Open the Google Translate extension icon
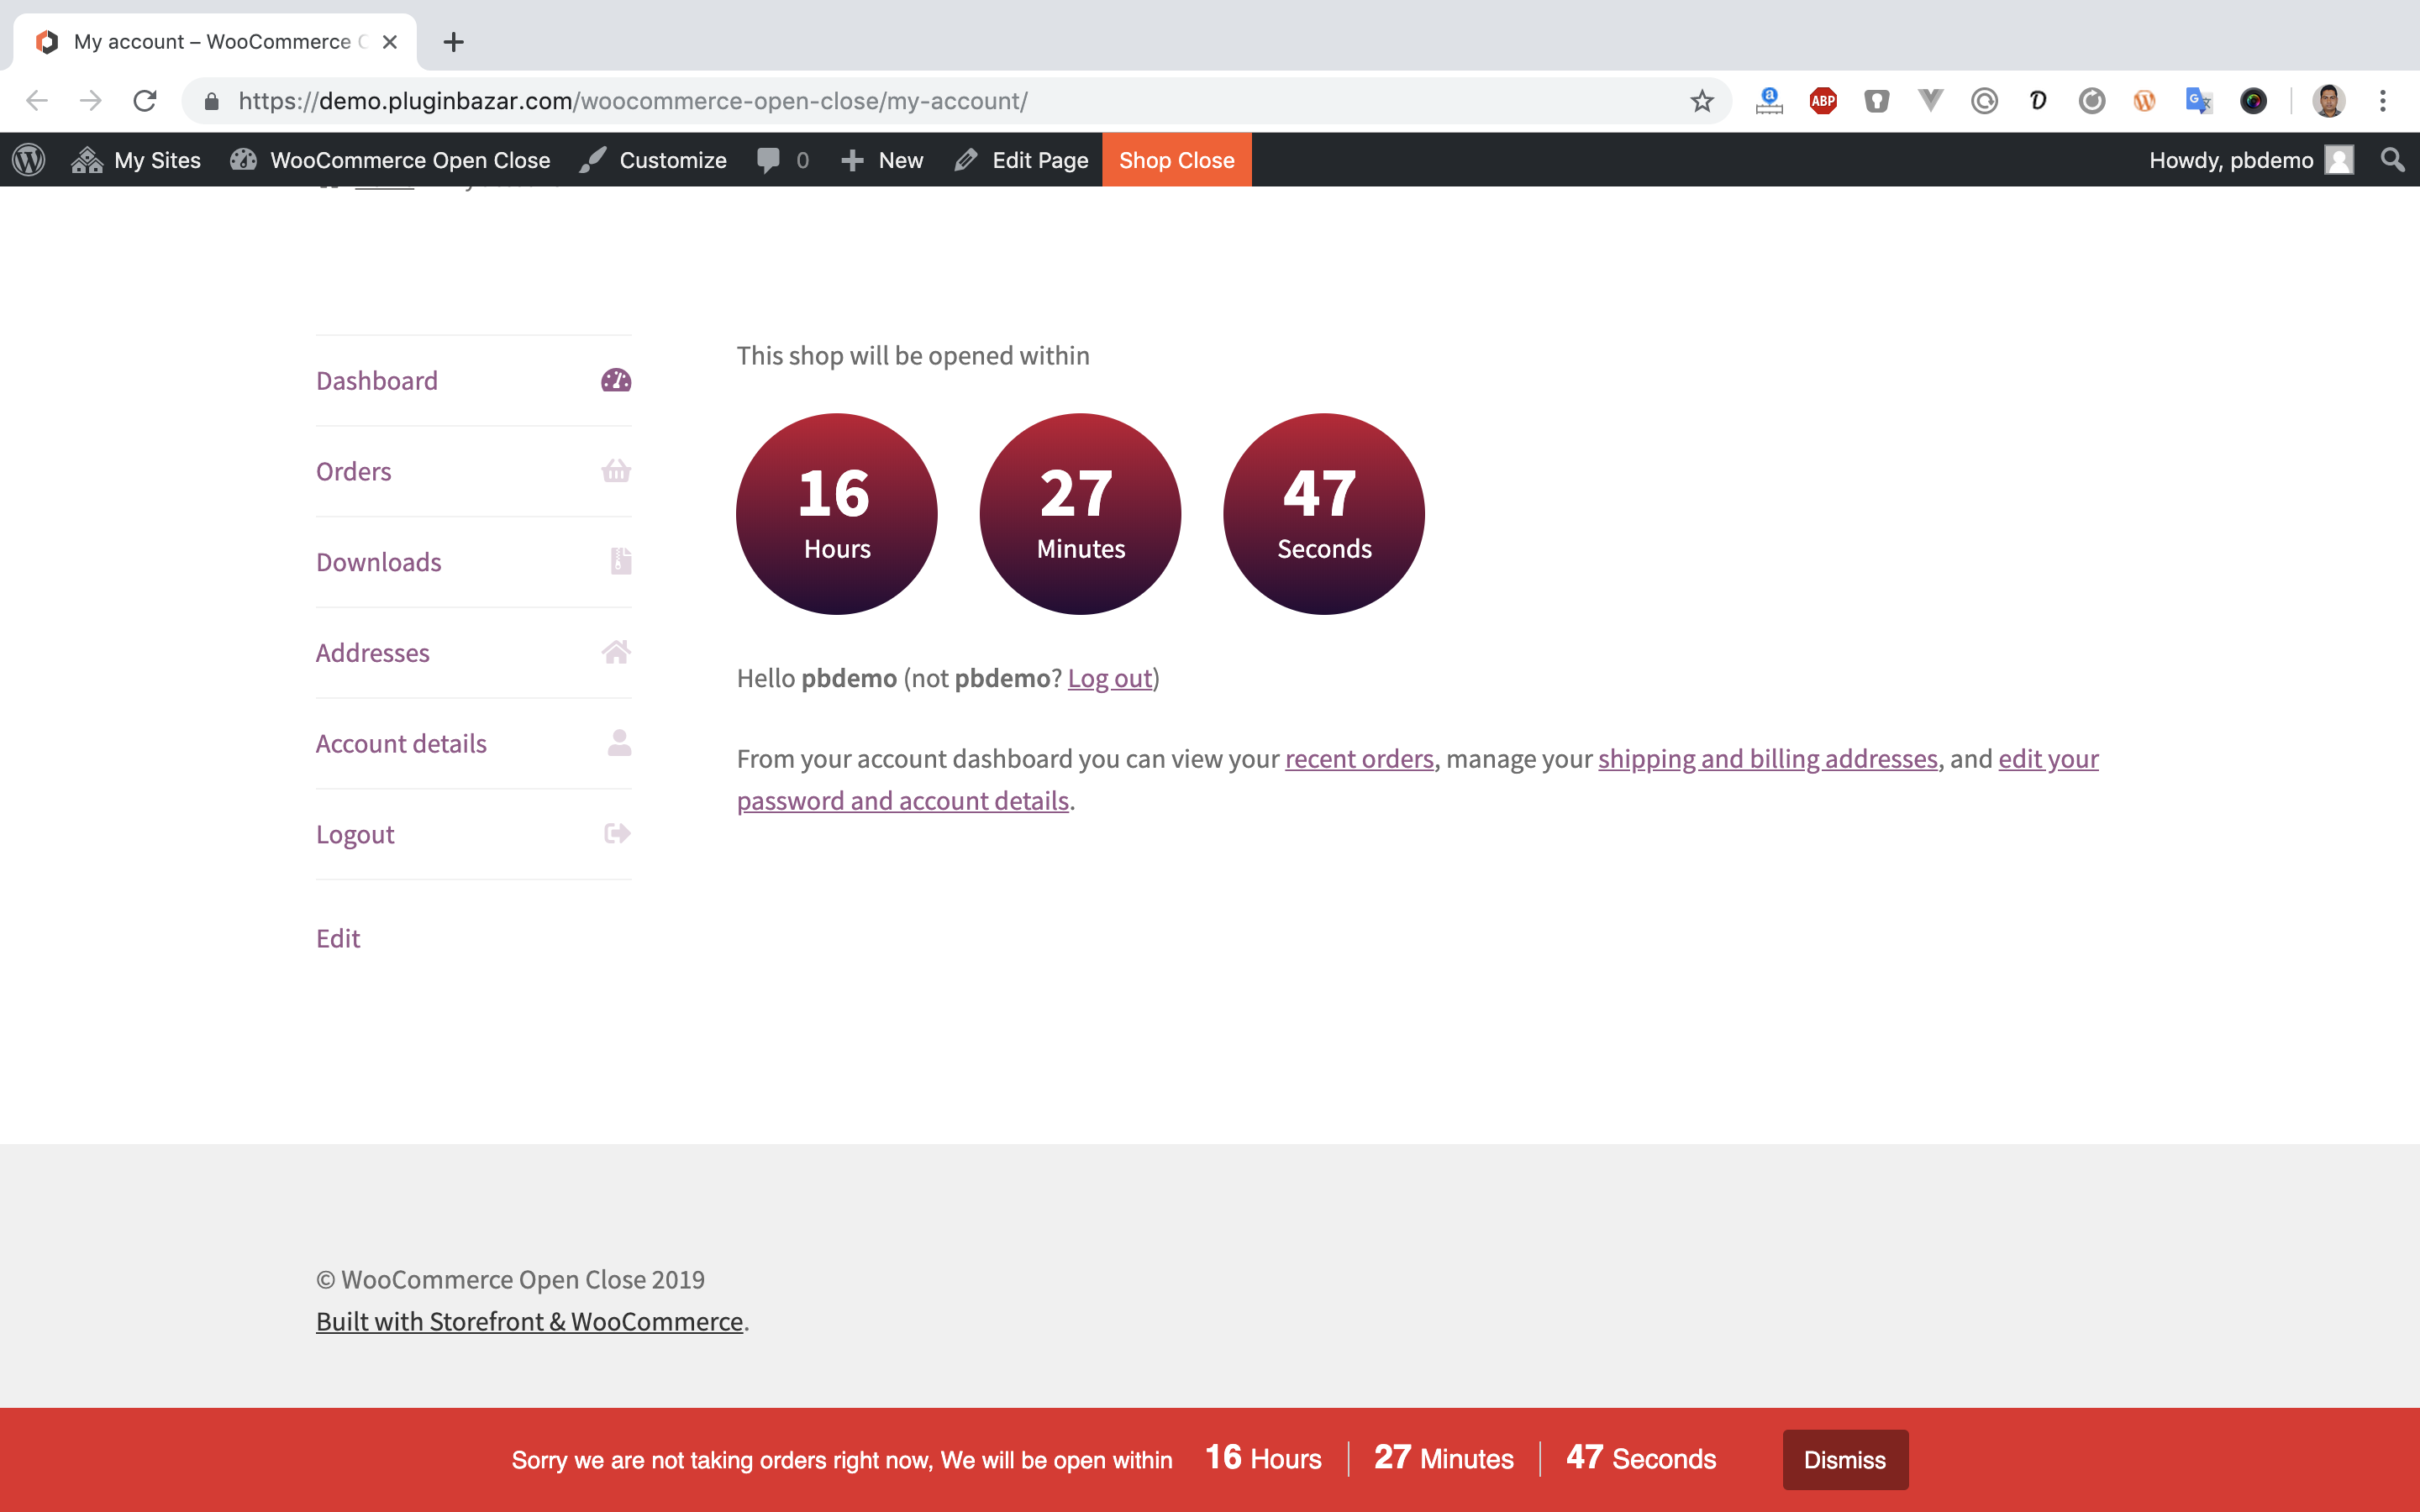2420x1512 pixels. [2198, 101]
